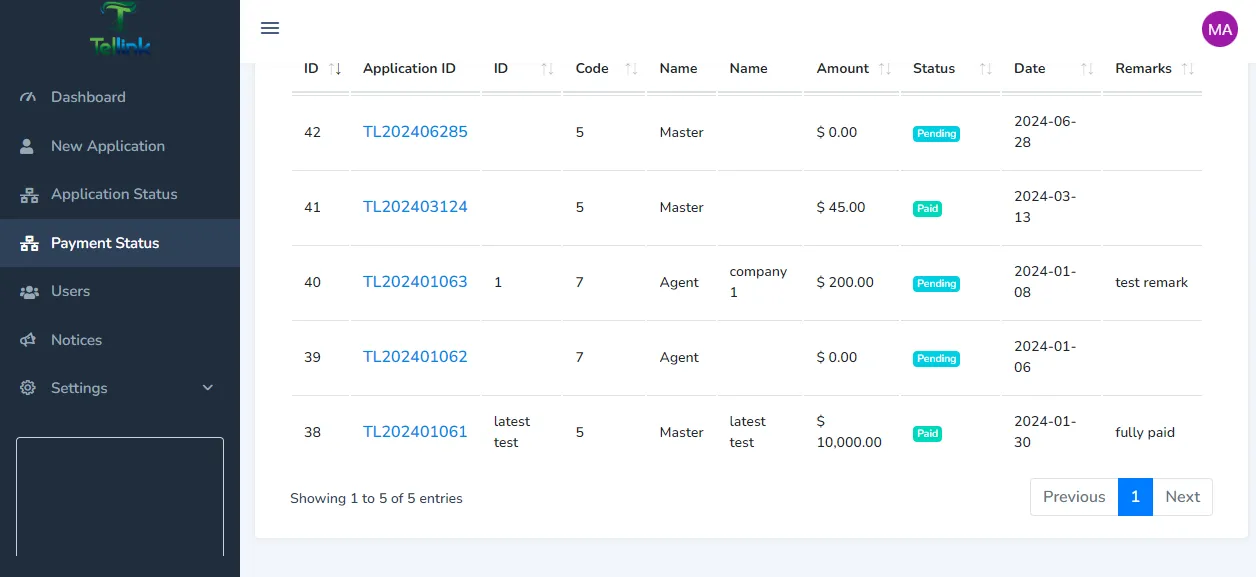The height and width of the screenshot is (577, 1256).
Task: Click the Previous pagination button
Action: (1073, 497)
